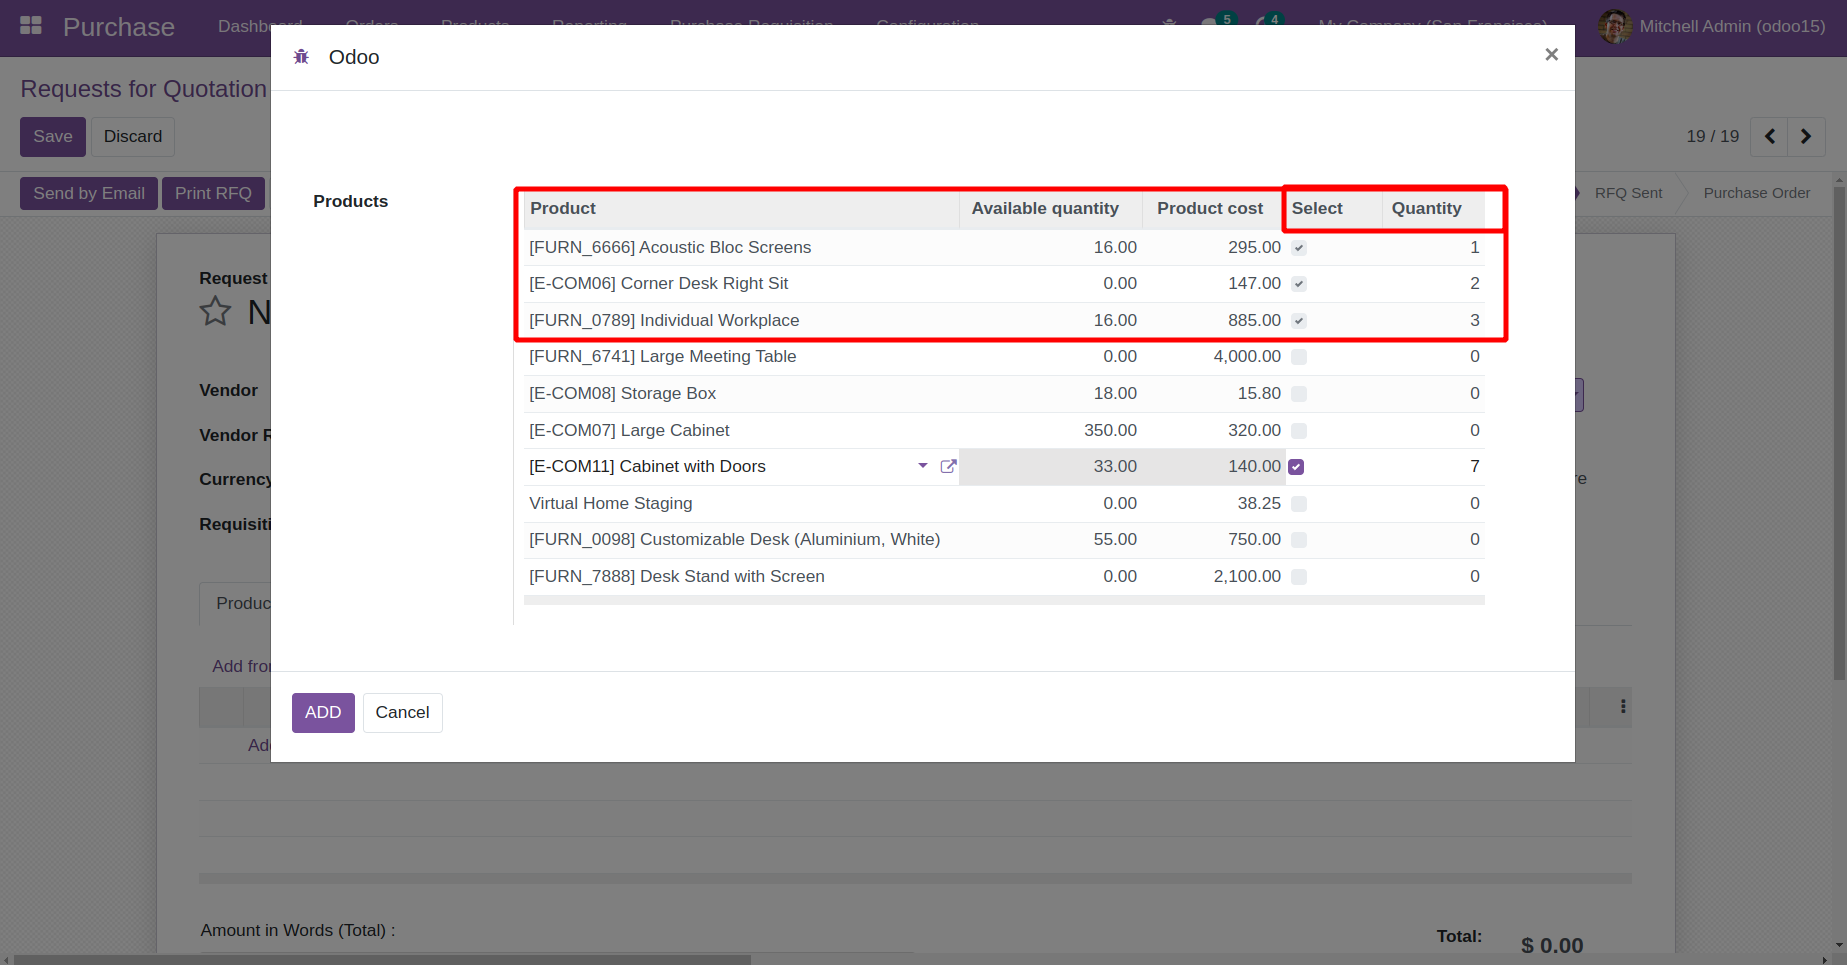Image resolution: width=1847 pixels, height=965 pixels.
Task: Edit quantity 3 for Individual Workplace
Action: pyautogui.click(x=1434, y=321)
